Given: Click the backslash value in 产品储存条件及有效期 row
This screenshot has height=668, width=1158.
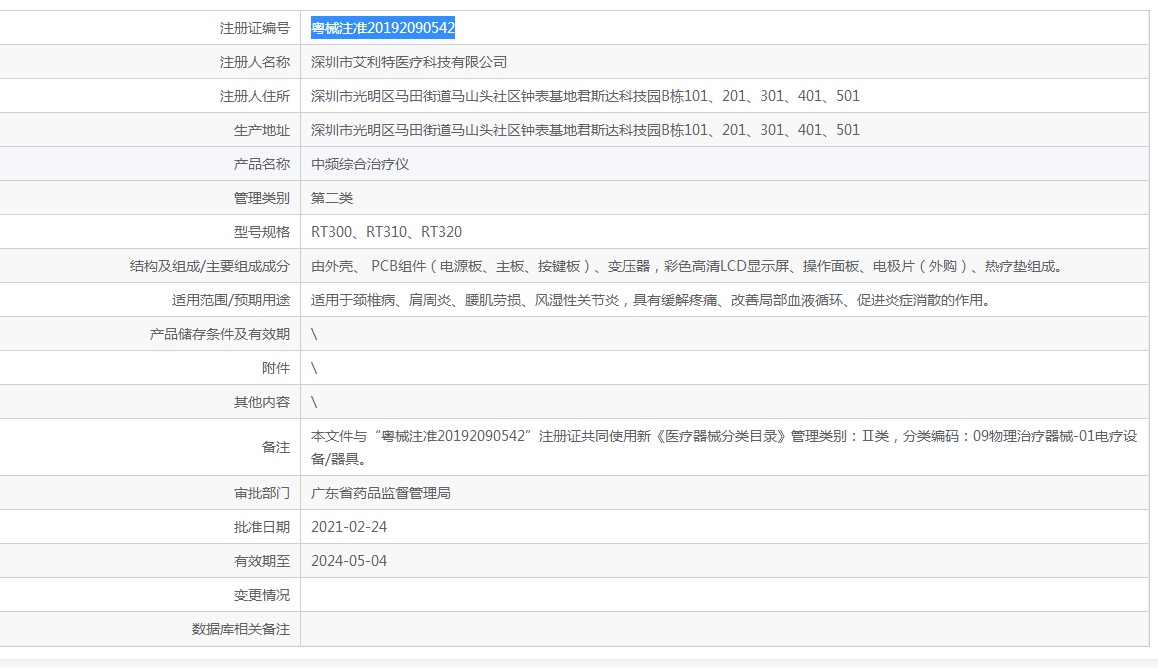Looking at the screenshot, I should [314, 334].
